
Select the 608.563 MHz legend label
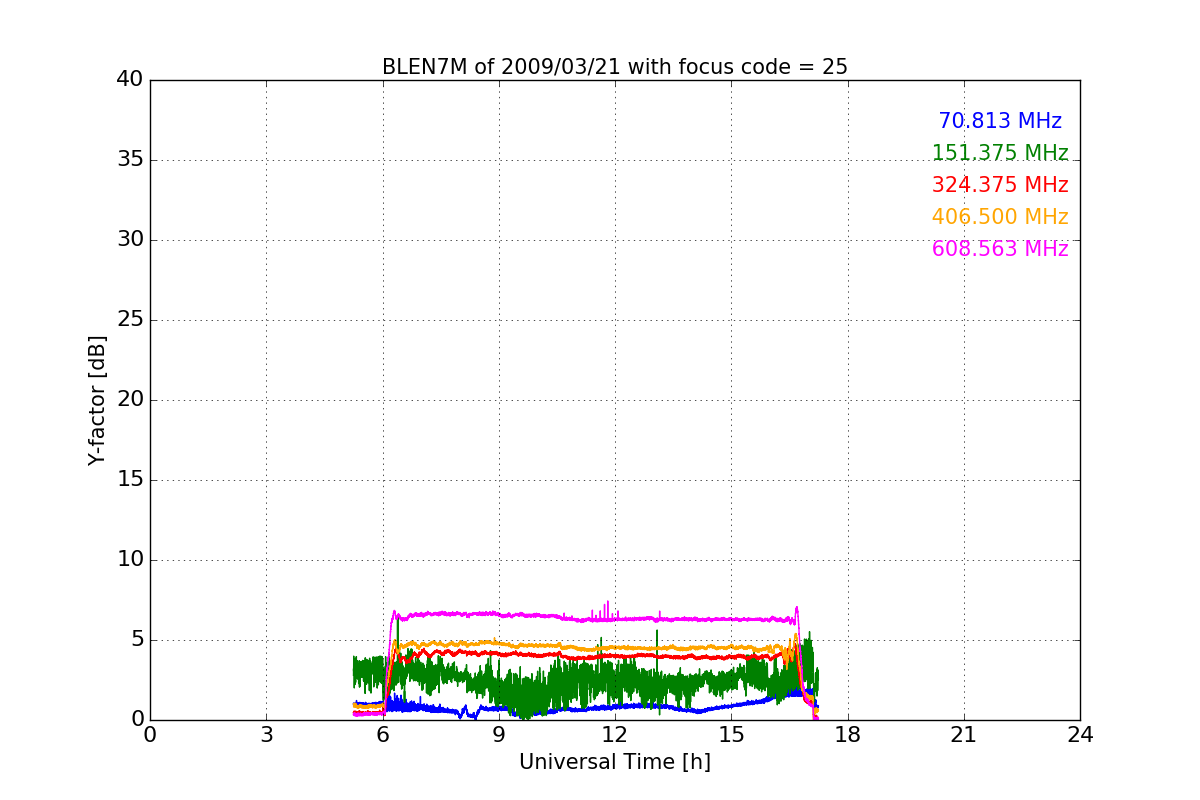point(1000,249)
